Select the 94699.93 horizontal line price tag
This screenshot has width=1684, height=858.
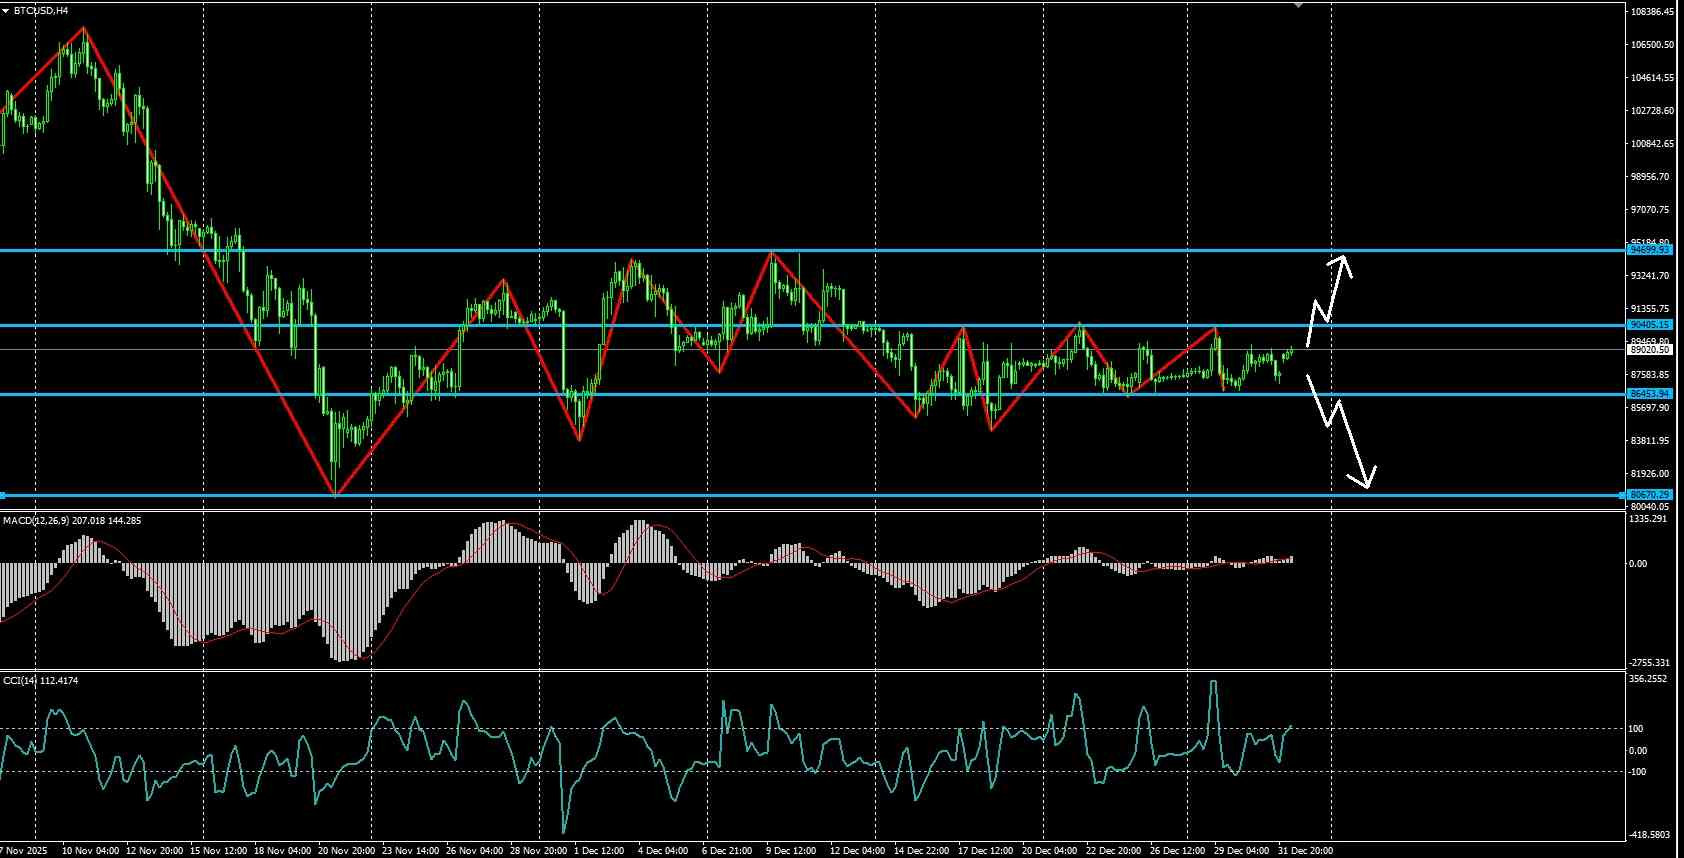pos(1649,250)
